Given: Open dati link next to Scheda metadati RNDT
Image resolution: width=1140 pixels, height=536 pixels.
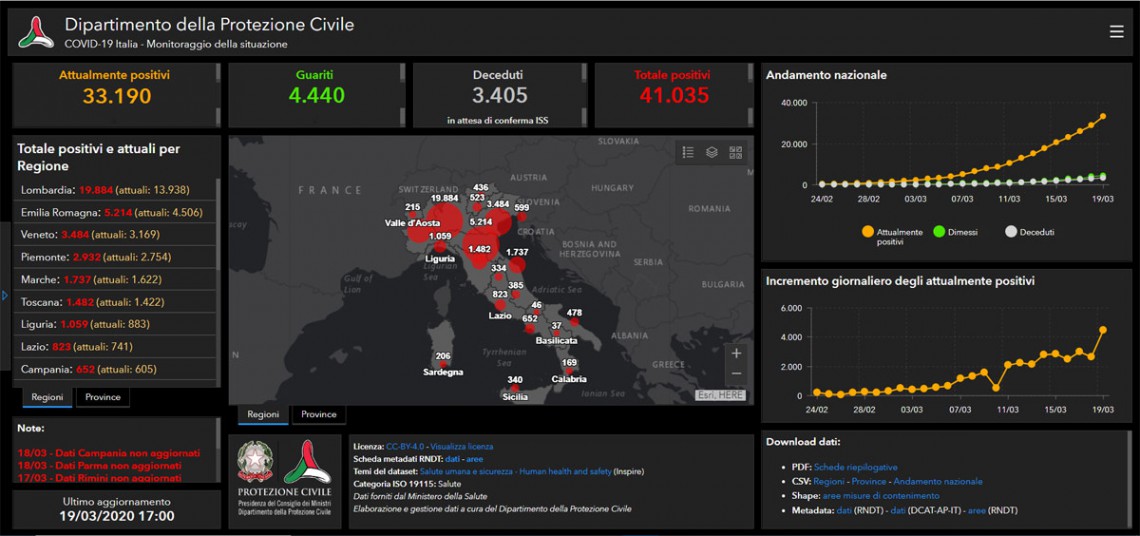Looking at the screenshot, I should (x=452, y=459).
